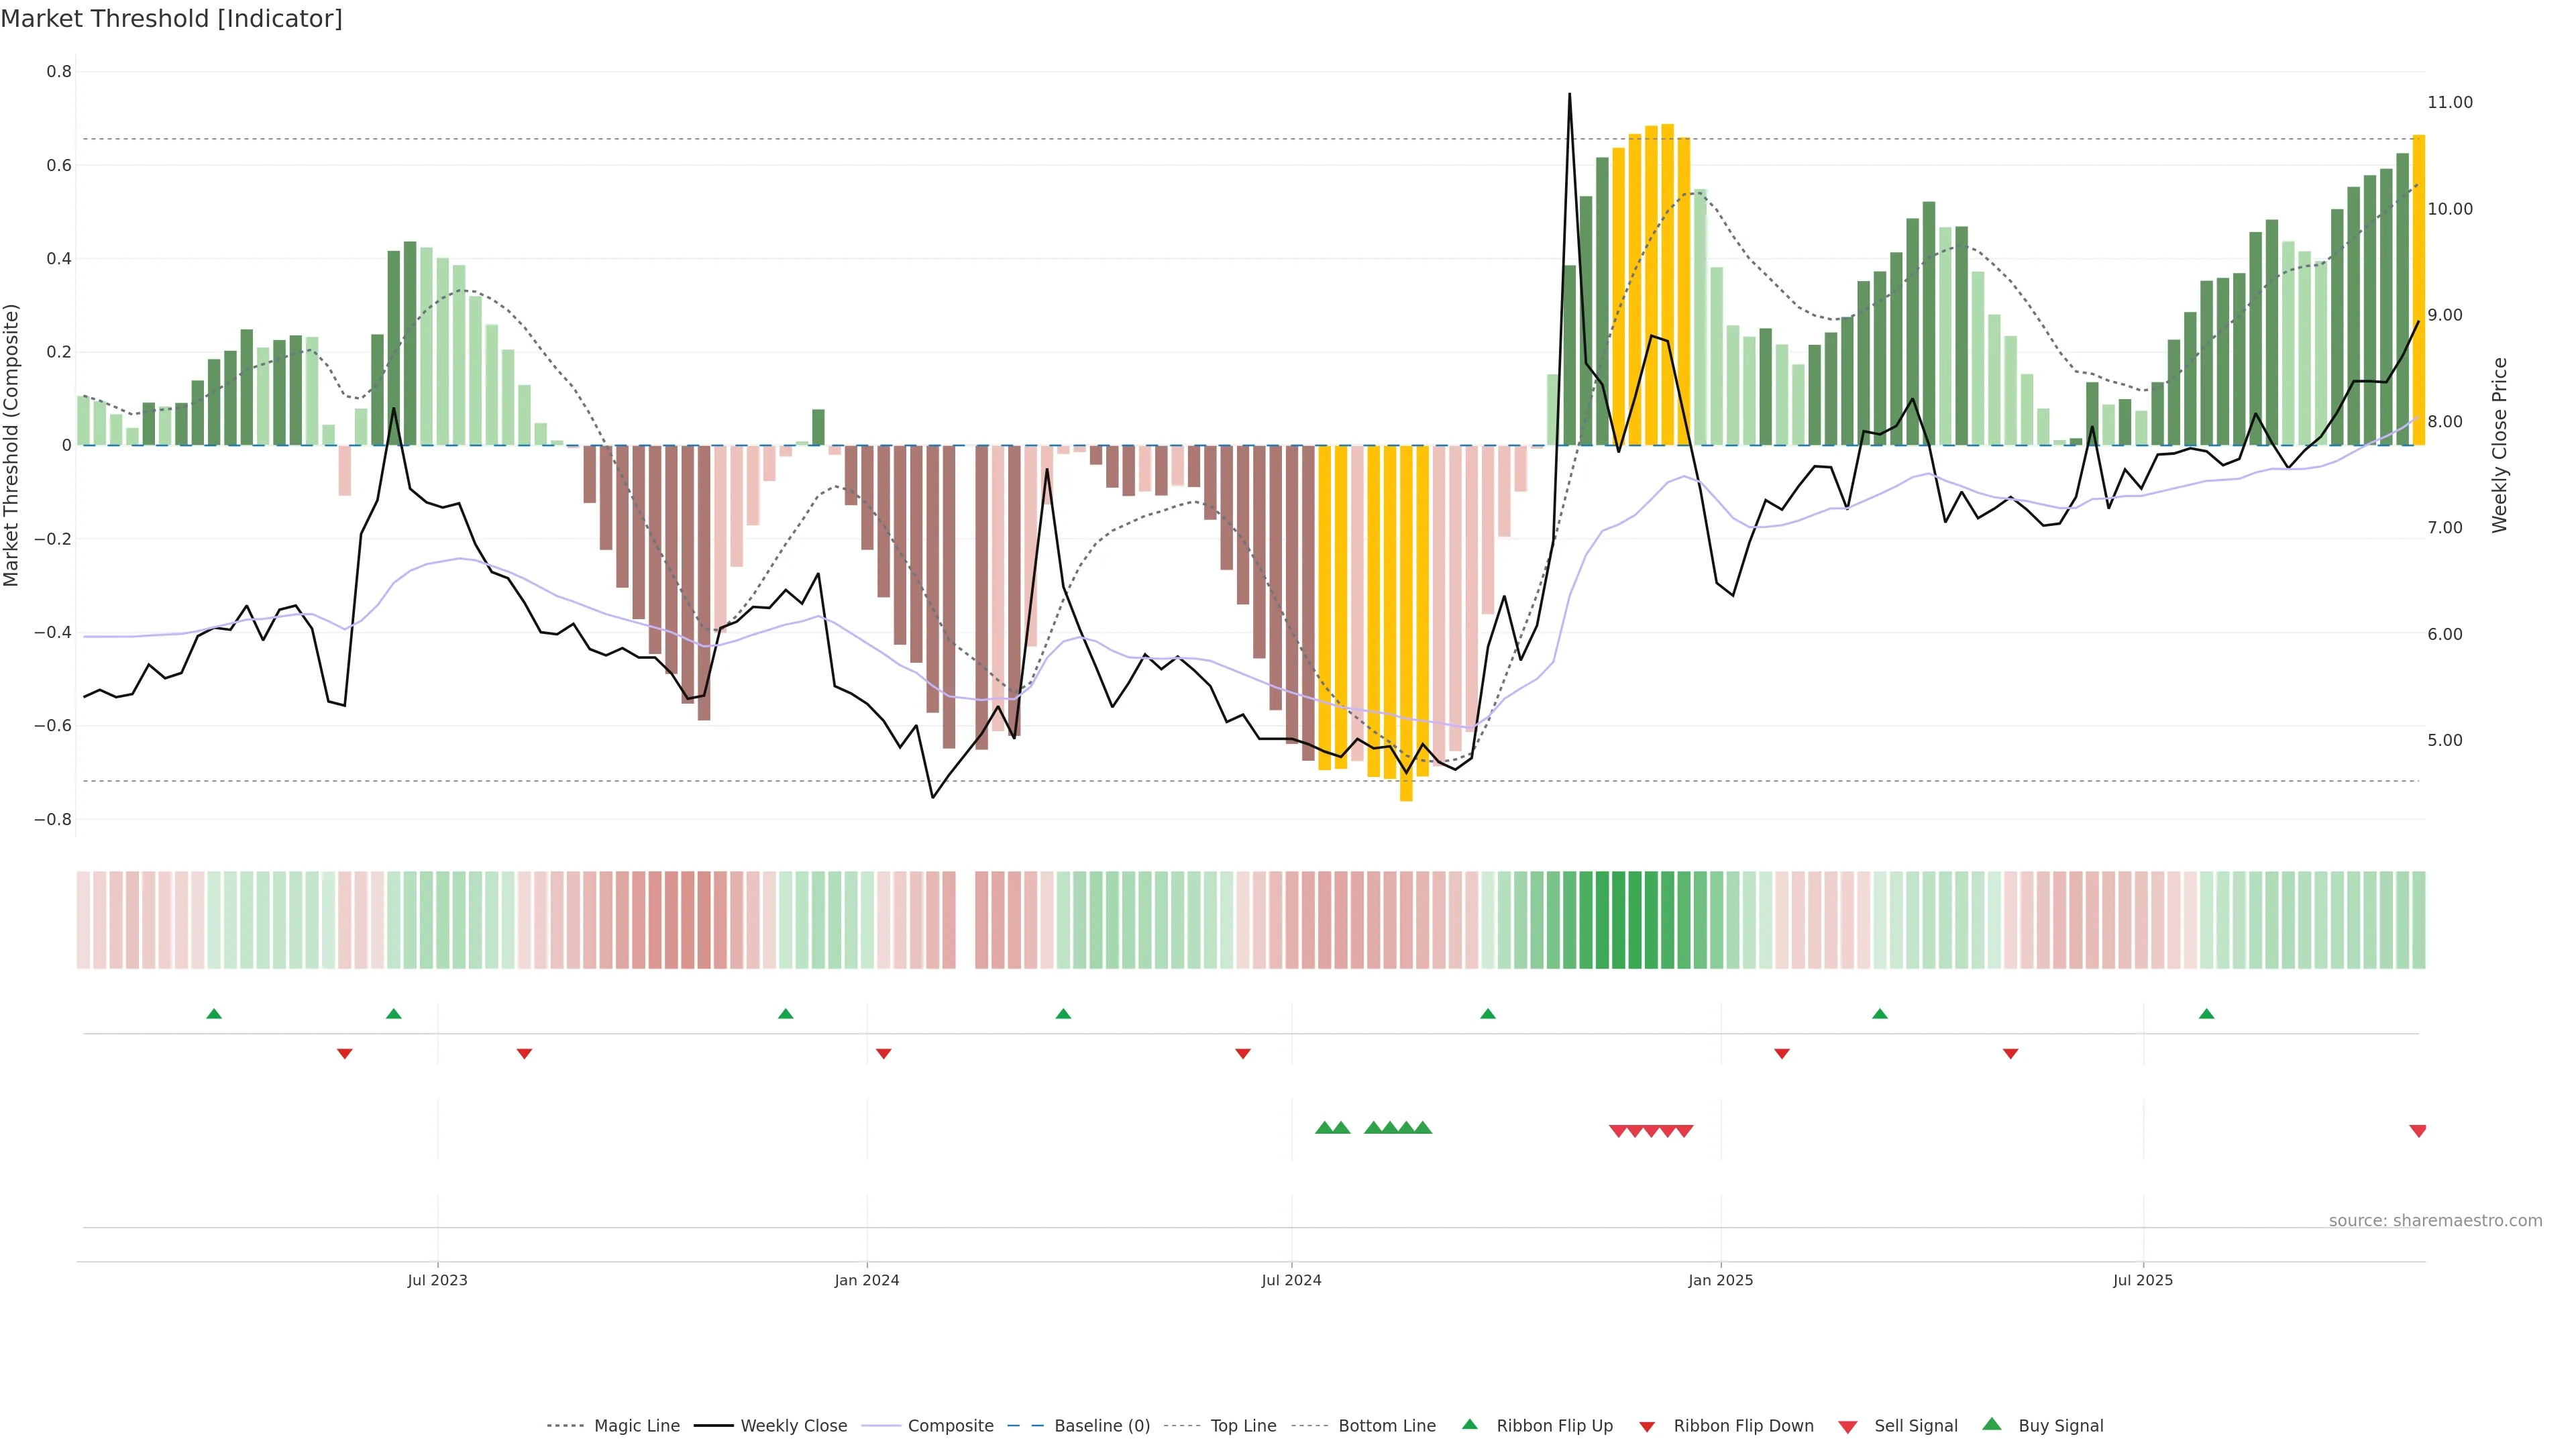Click the Sell Signal legend icon
Viewport: 2576px width, 1449px height.
coord(1848,1426)
